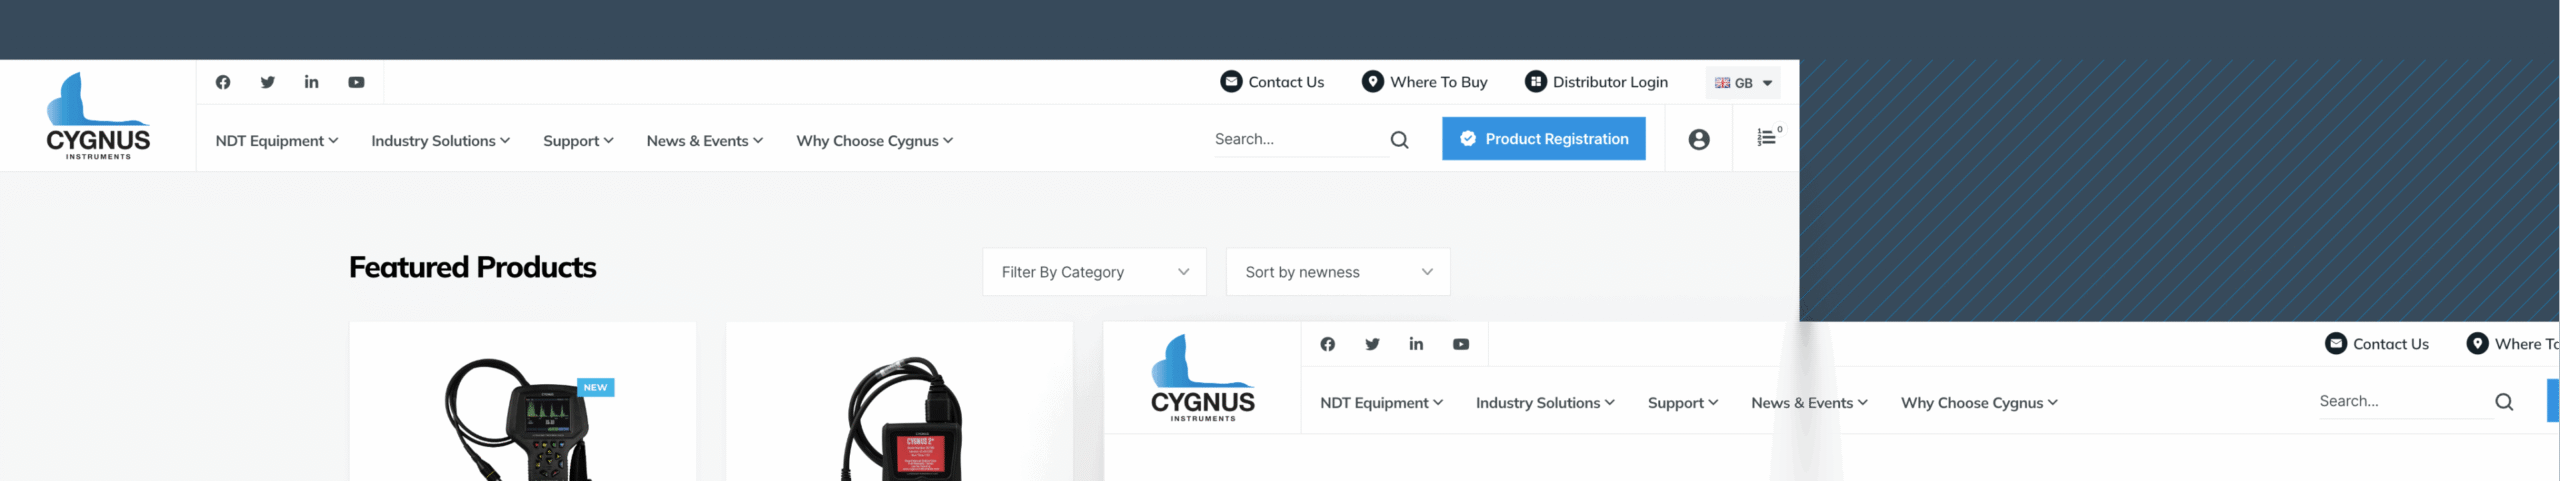Open the user account icon
Viewport: 2560px width, 481px height.
tap(1698, 140)
